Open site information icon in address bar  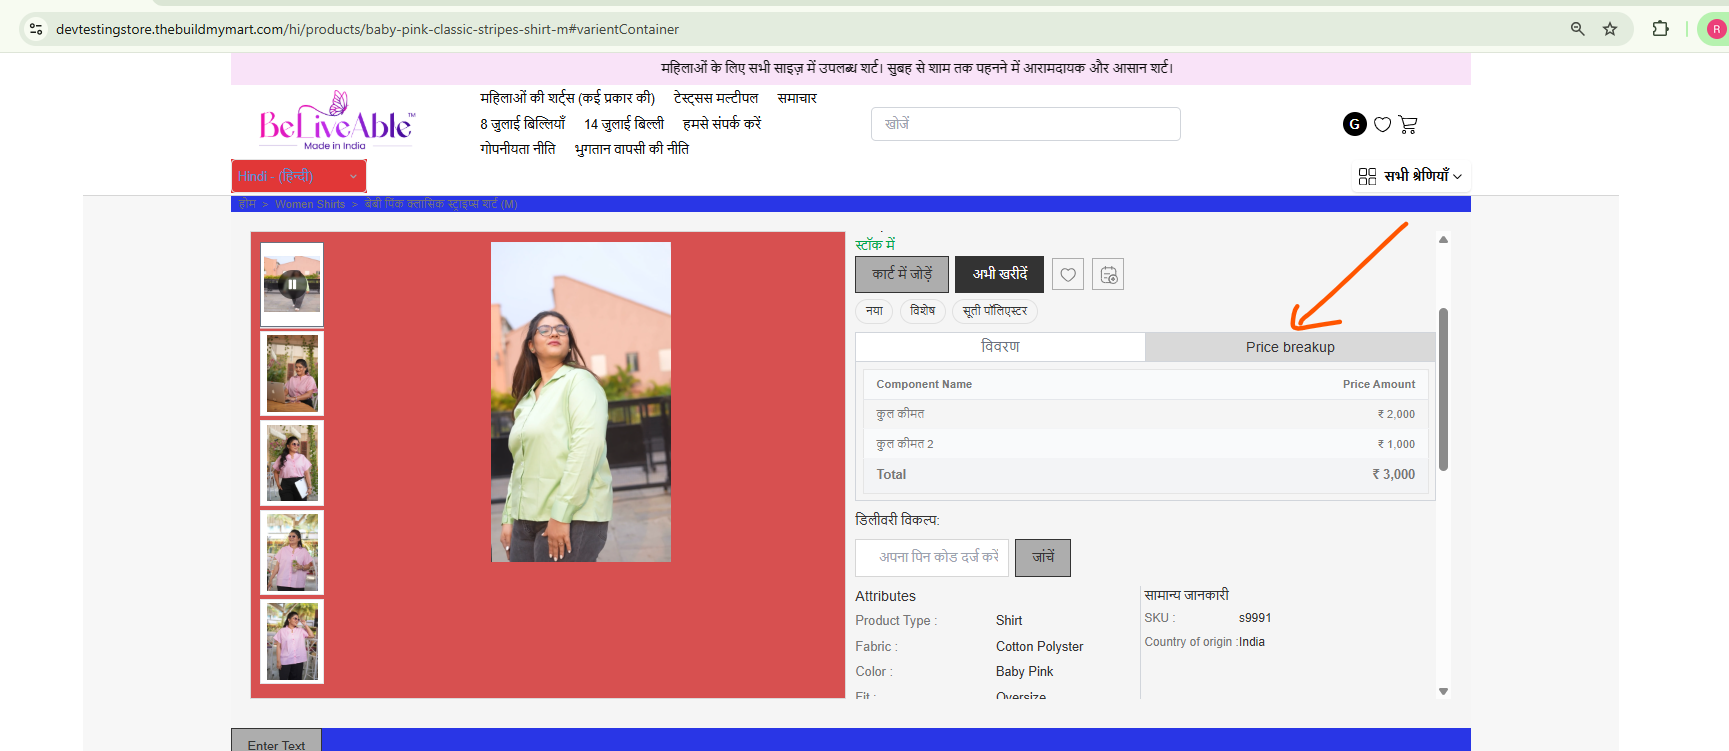click(36, 29)
